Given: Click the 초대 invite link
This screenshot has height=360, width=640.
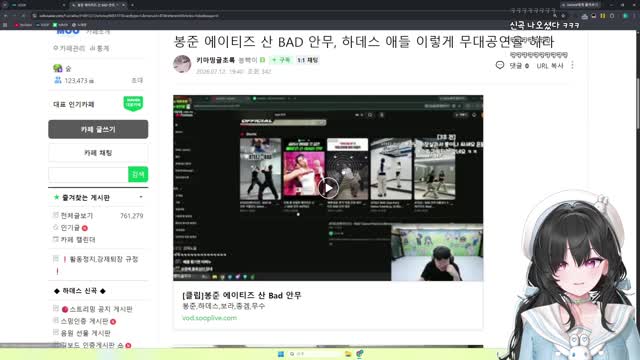Looking at the screenshot, I should point(137,80).
